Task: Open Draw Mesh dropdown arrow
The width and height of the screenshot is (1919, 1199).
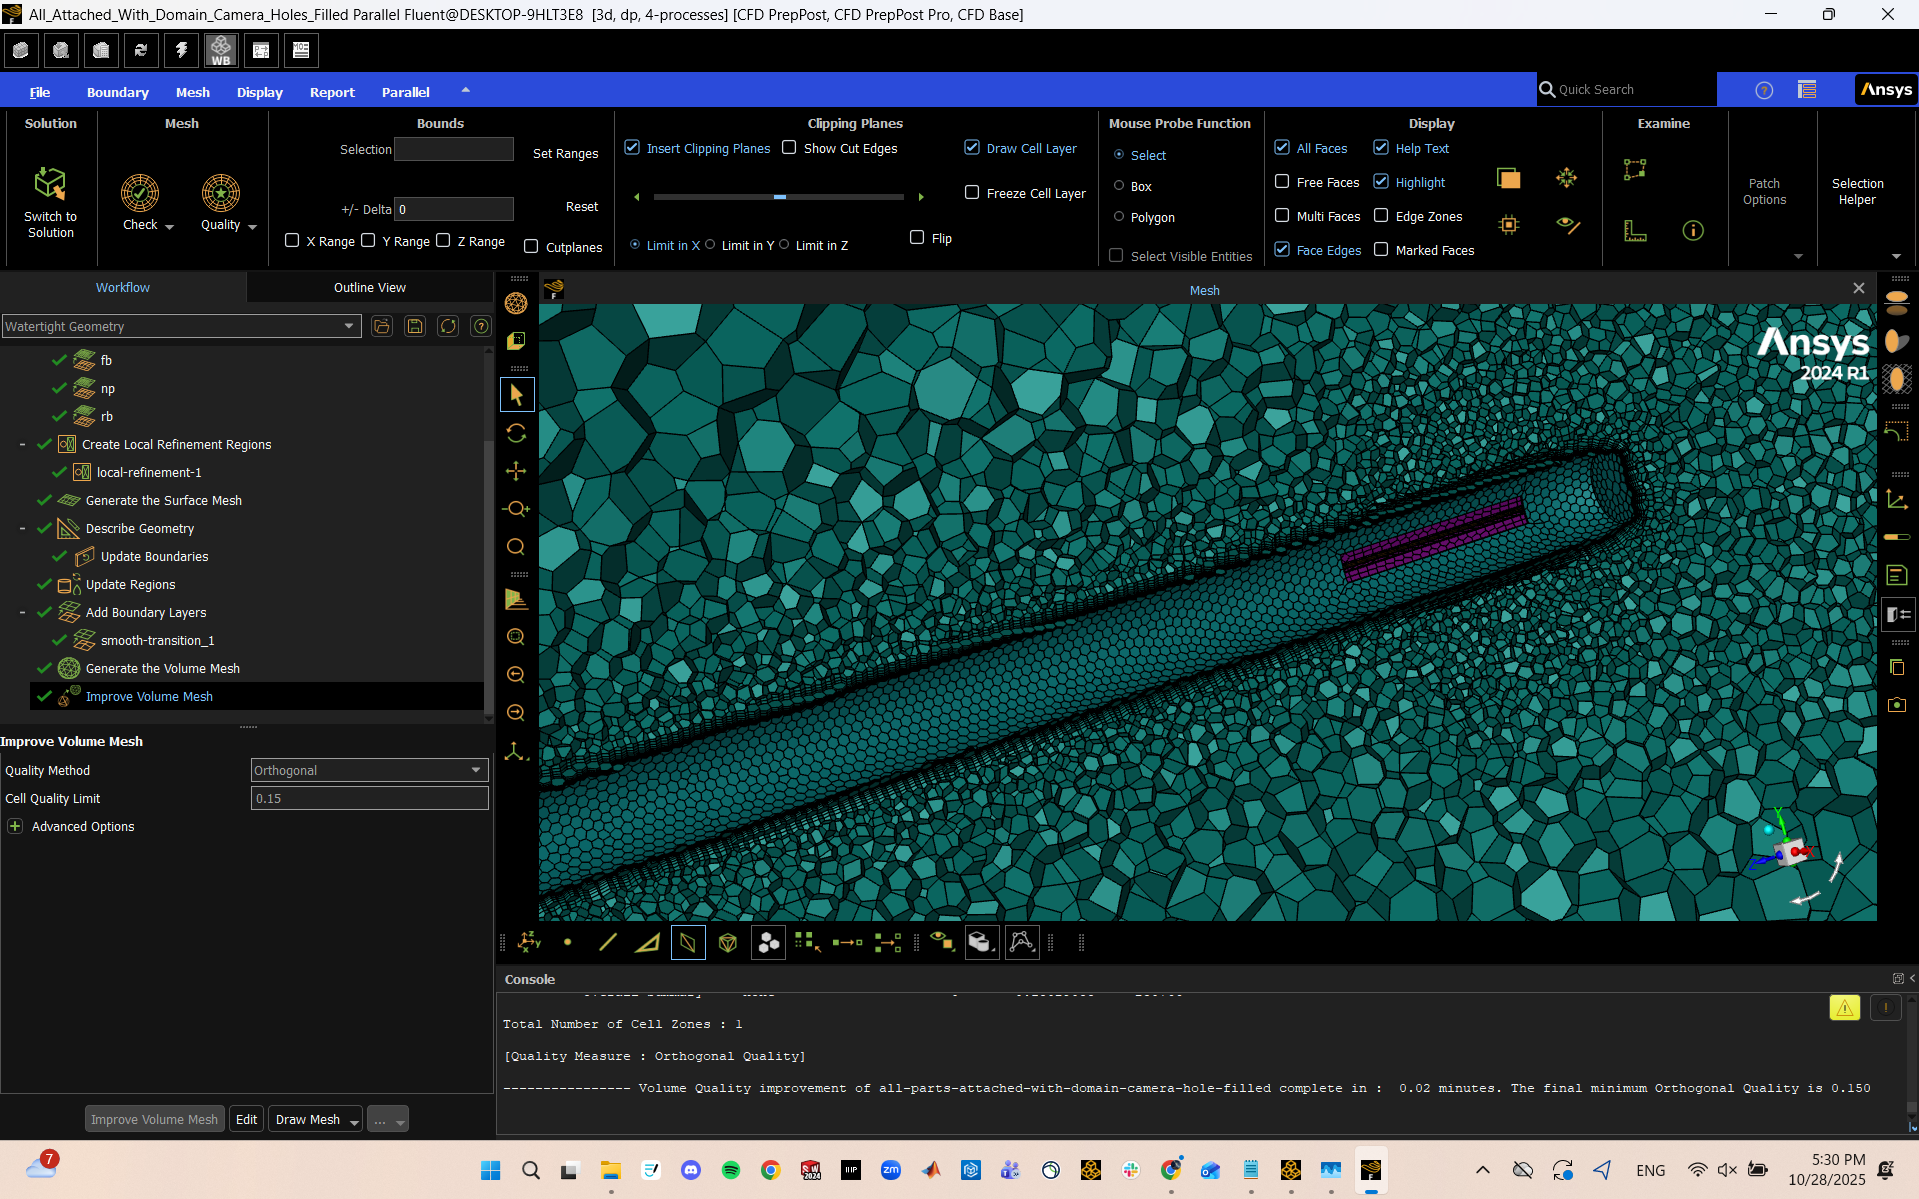Action: tap(354, 1121)
